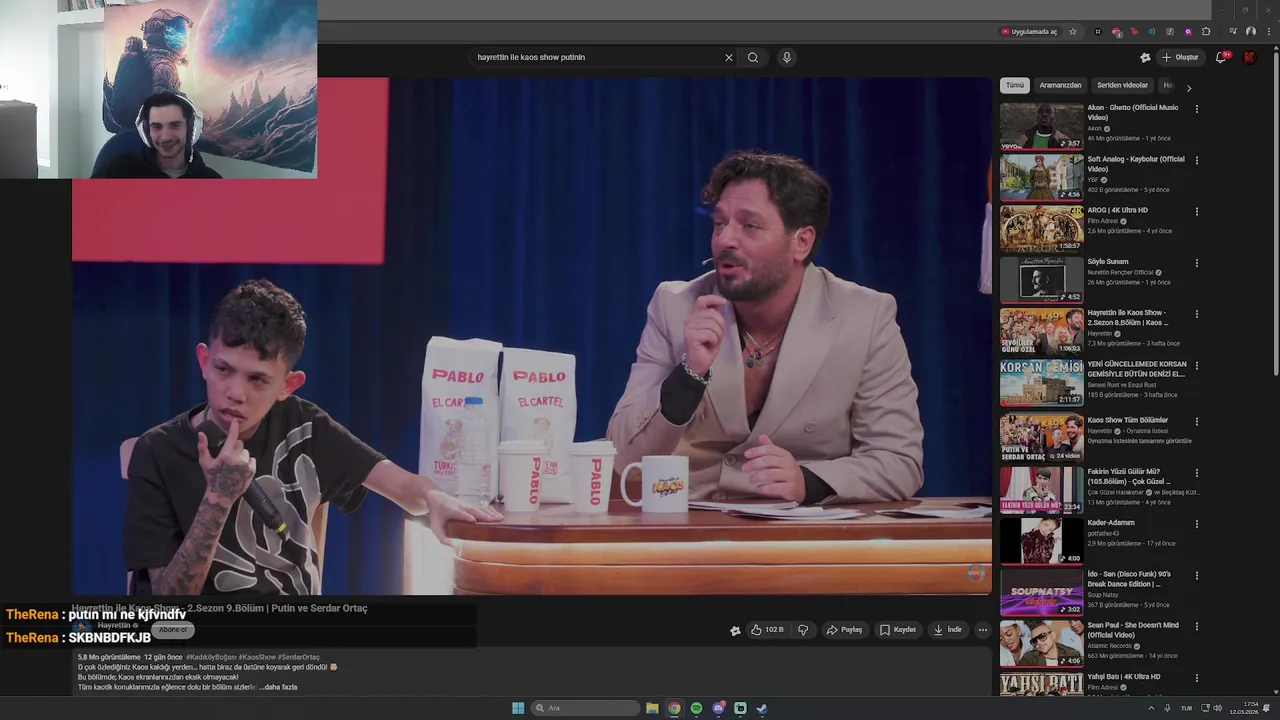
Task: Clear the YouTube search box text
Action: tap(728, 57)
